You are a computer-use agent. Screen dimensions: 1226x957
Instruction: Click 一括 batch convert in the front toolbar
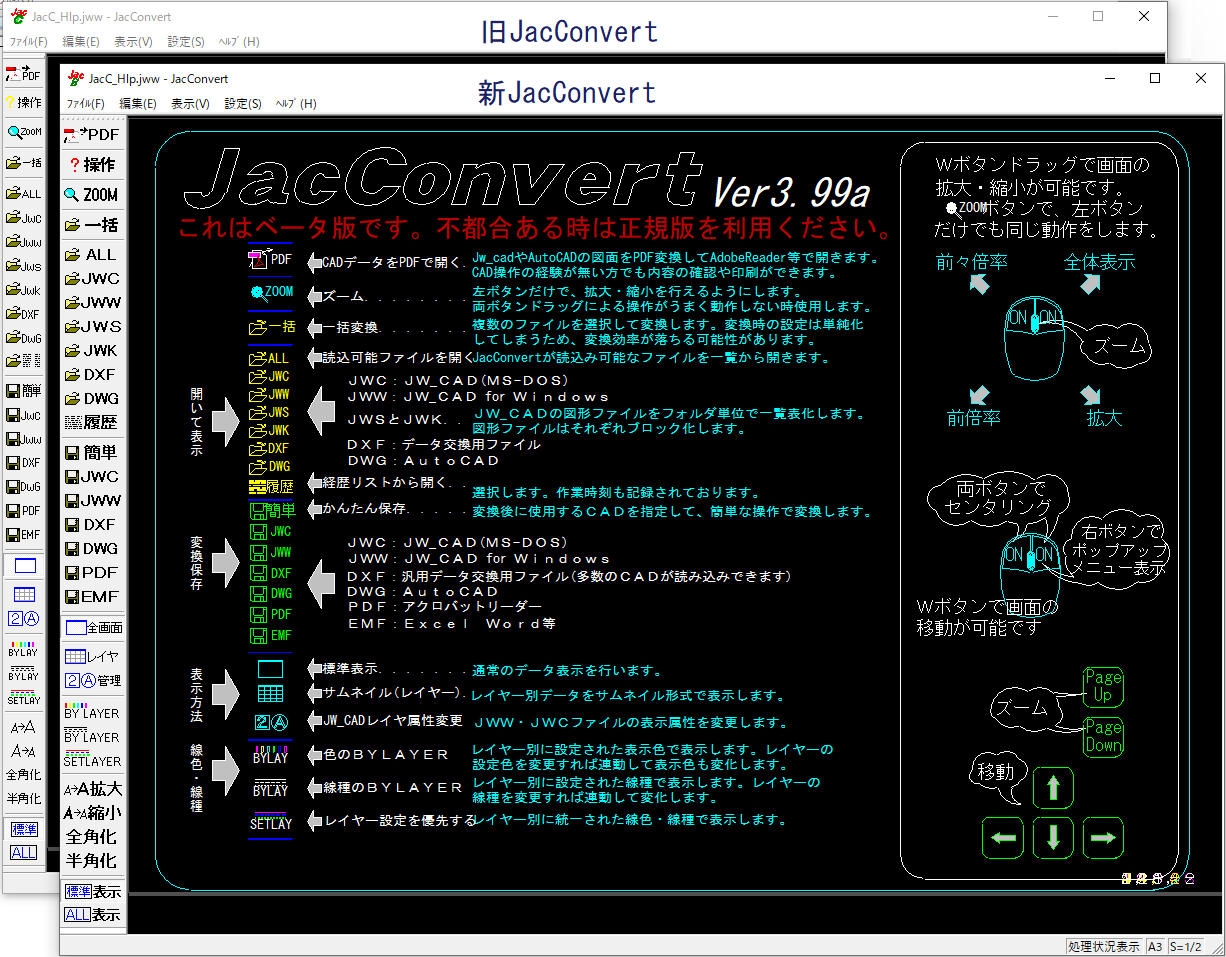click(91, 225)
